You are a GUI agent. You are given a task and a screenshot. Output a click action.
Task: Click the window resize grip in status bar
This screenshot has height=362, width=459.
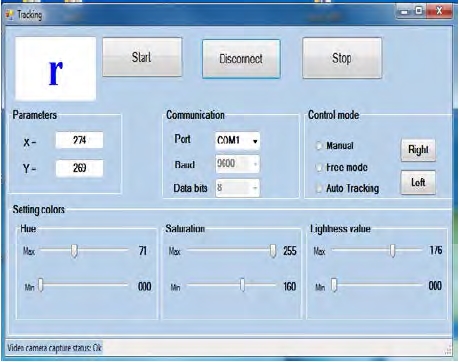[x=448, y=350]
